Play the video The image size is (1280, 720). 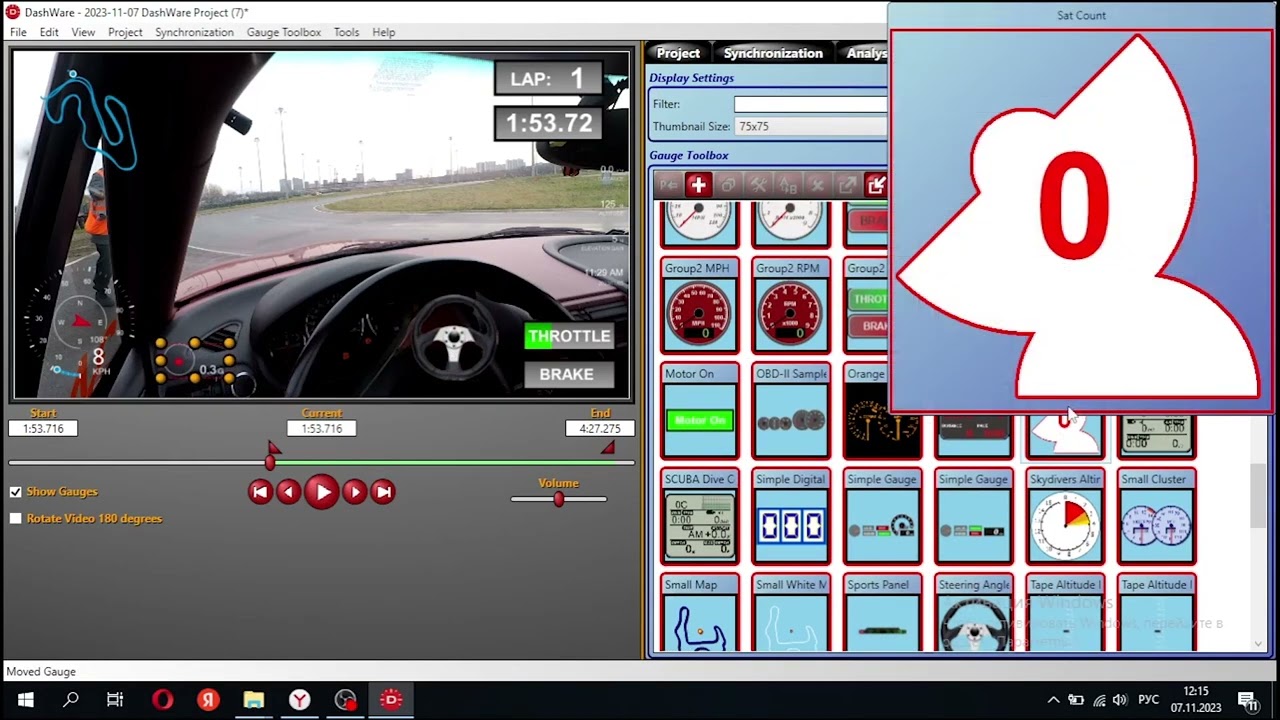pyautogui.click(x=322, y=491)
